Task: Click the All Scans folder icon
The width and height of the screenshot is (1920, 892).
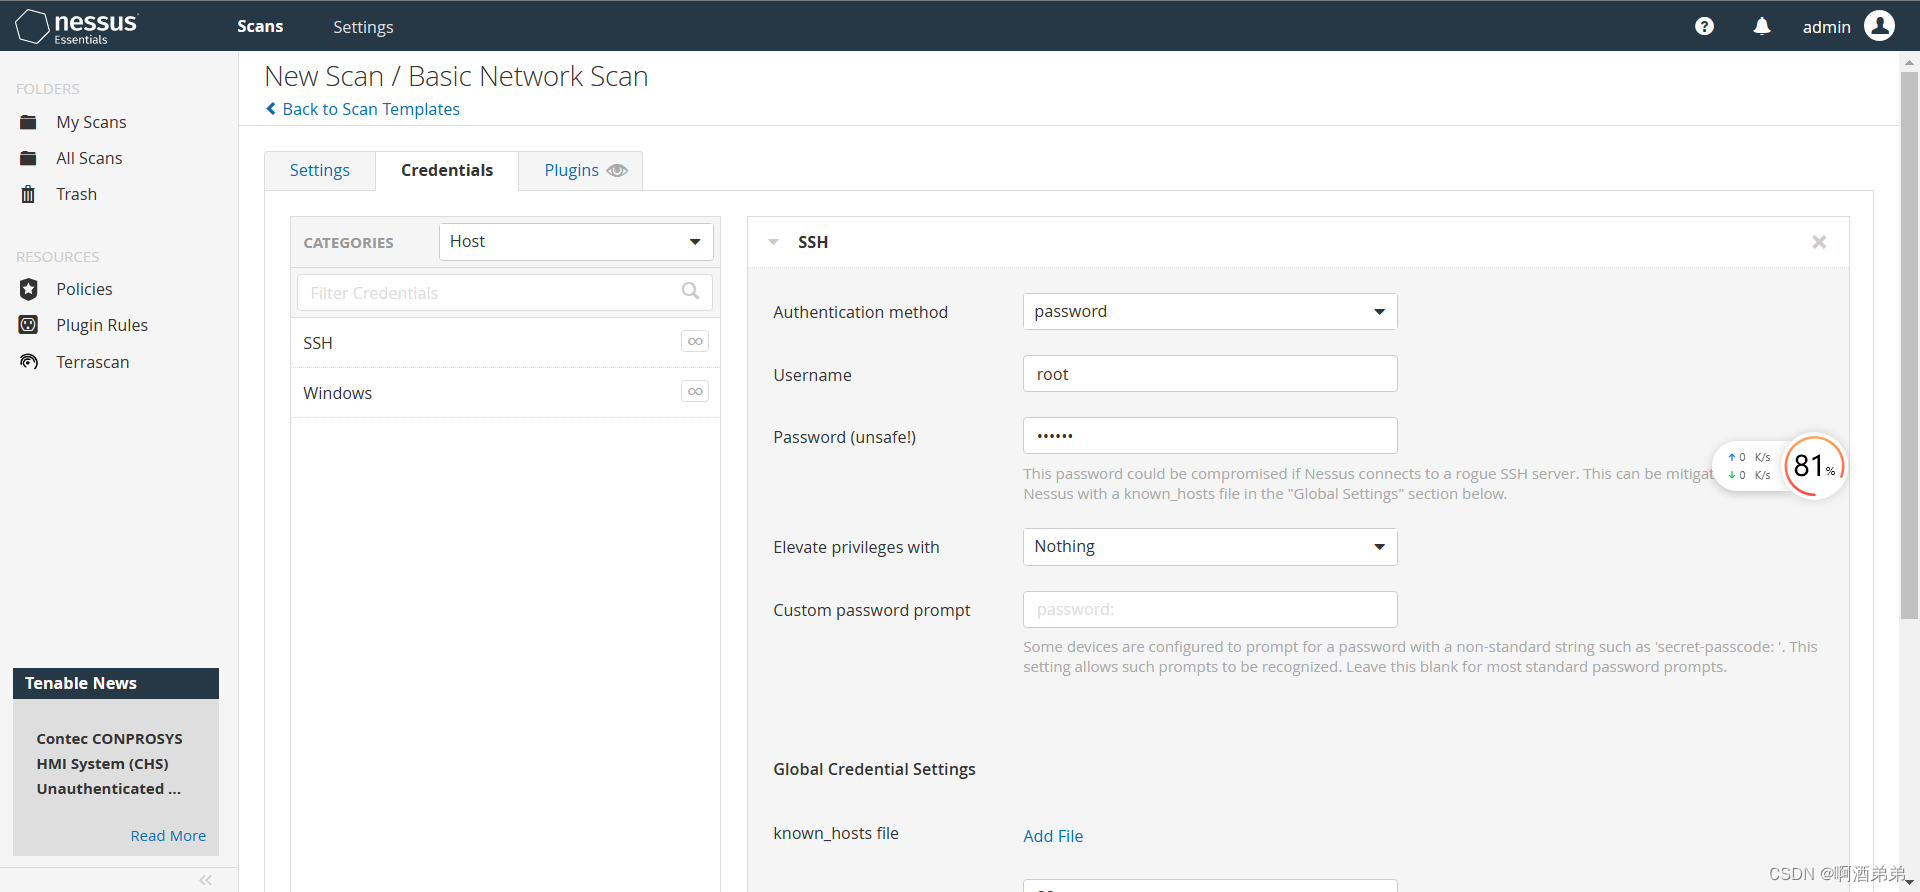Action: point(28,158)
